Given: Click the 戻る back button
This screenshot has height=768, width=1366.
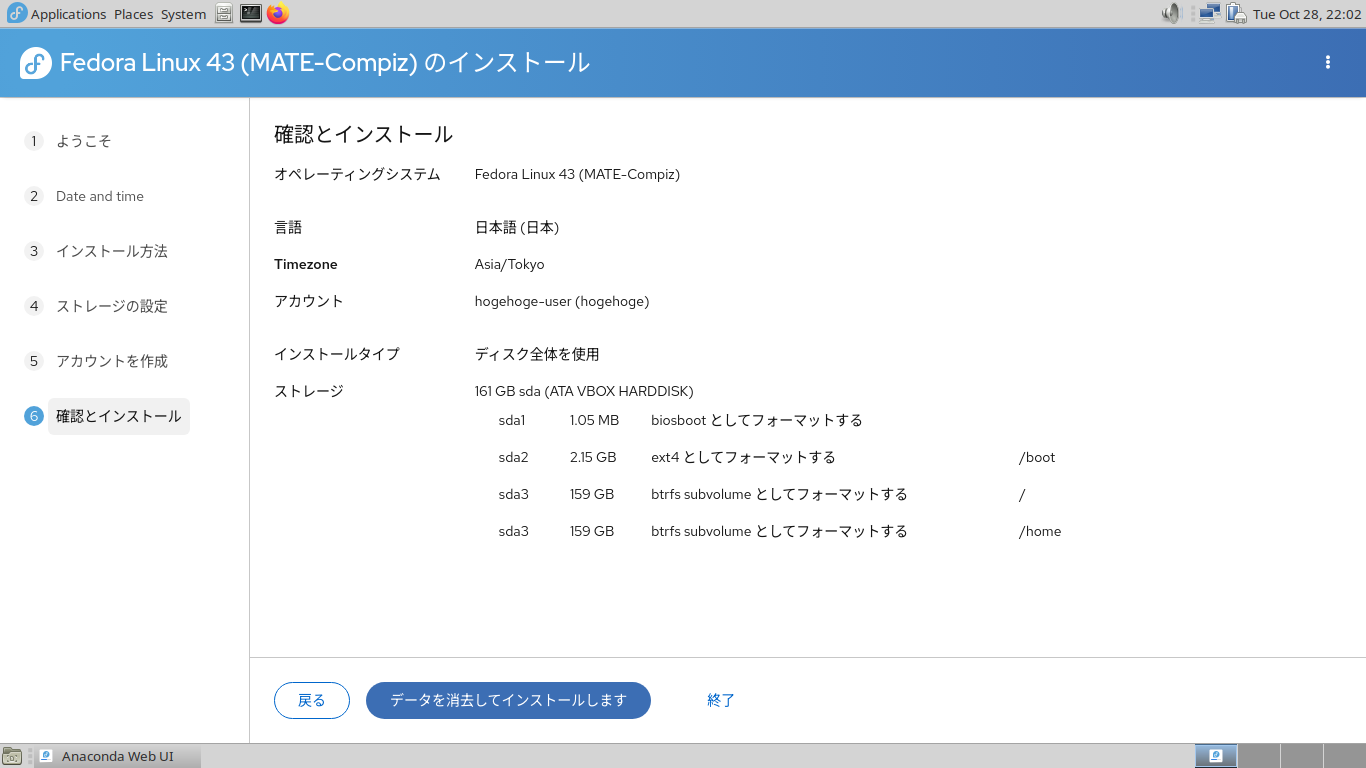Looking at the screenshot, I should (x=312, y=700).
